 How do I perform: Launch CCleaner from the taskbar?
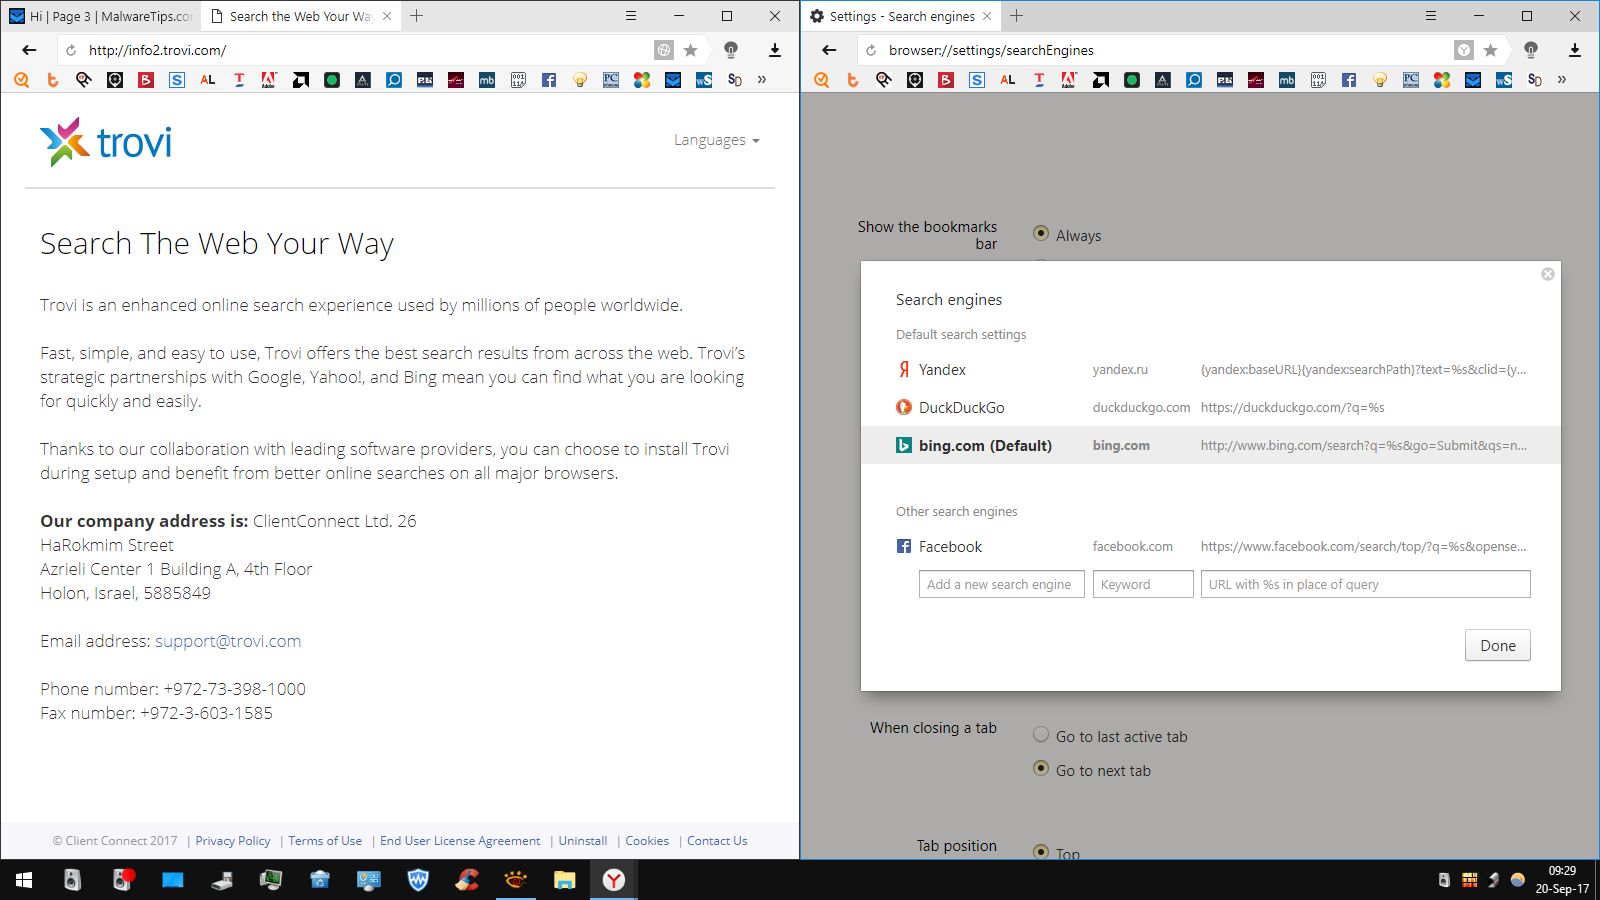click(467, 880)
